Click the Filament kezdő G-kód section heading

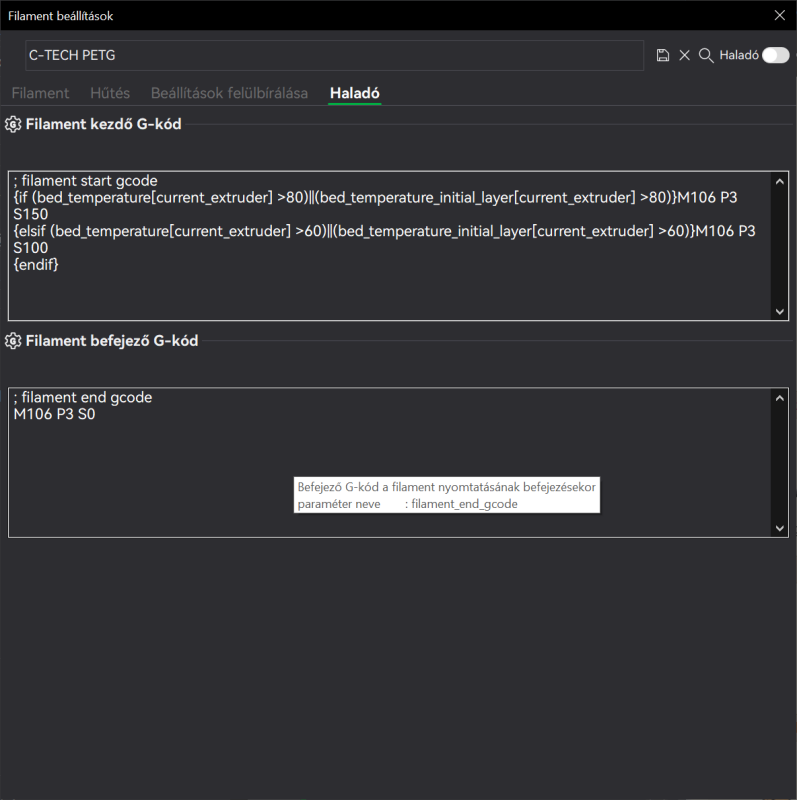104,124
